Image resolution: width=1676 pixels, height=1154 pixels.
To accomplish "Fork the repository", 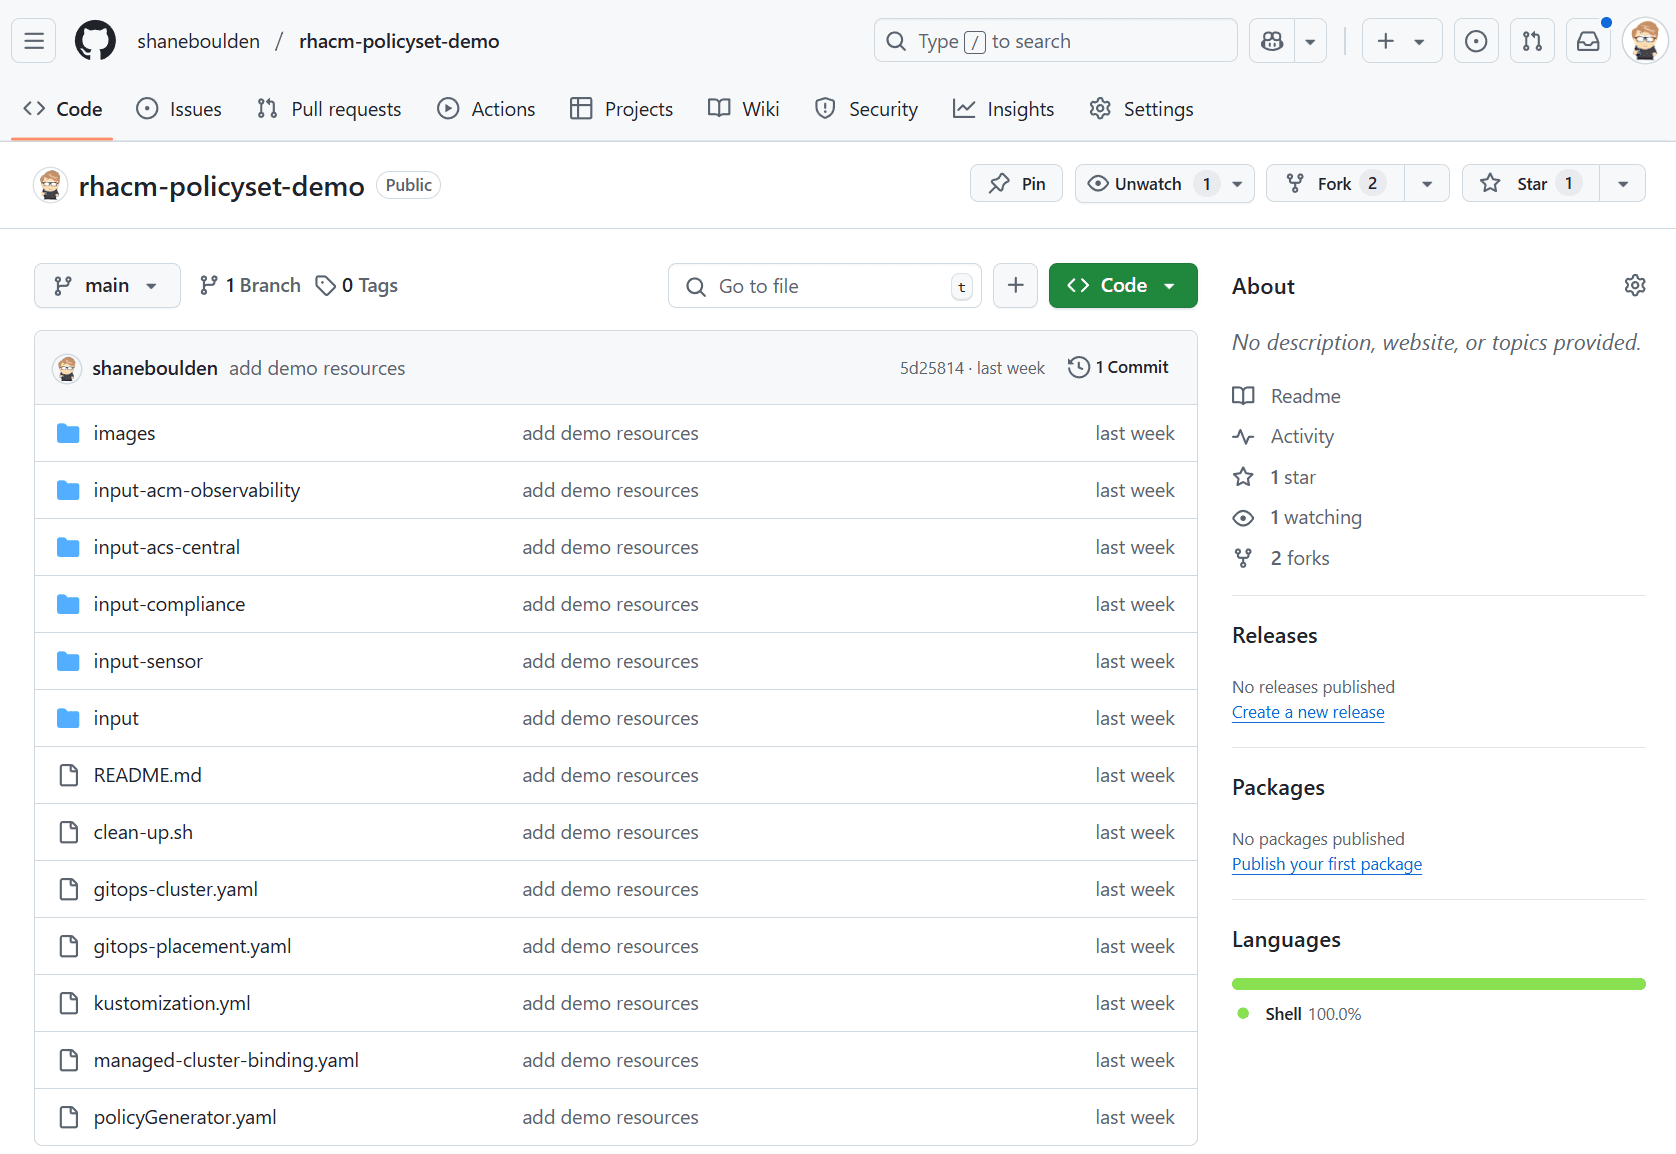I will pyautogui.click(x=1335, y=184).
